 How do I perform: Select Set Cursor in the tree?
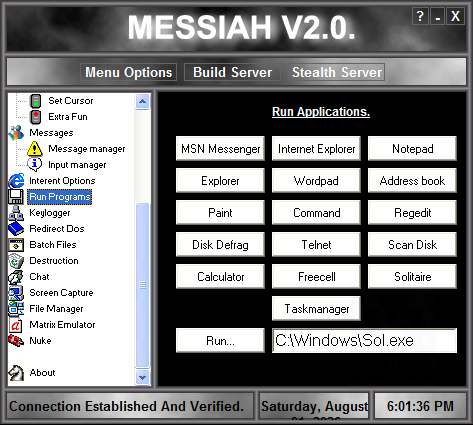[71, 101]
